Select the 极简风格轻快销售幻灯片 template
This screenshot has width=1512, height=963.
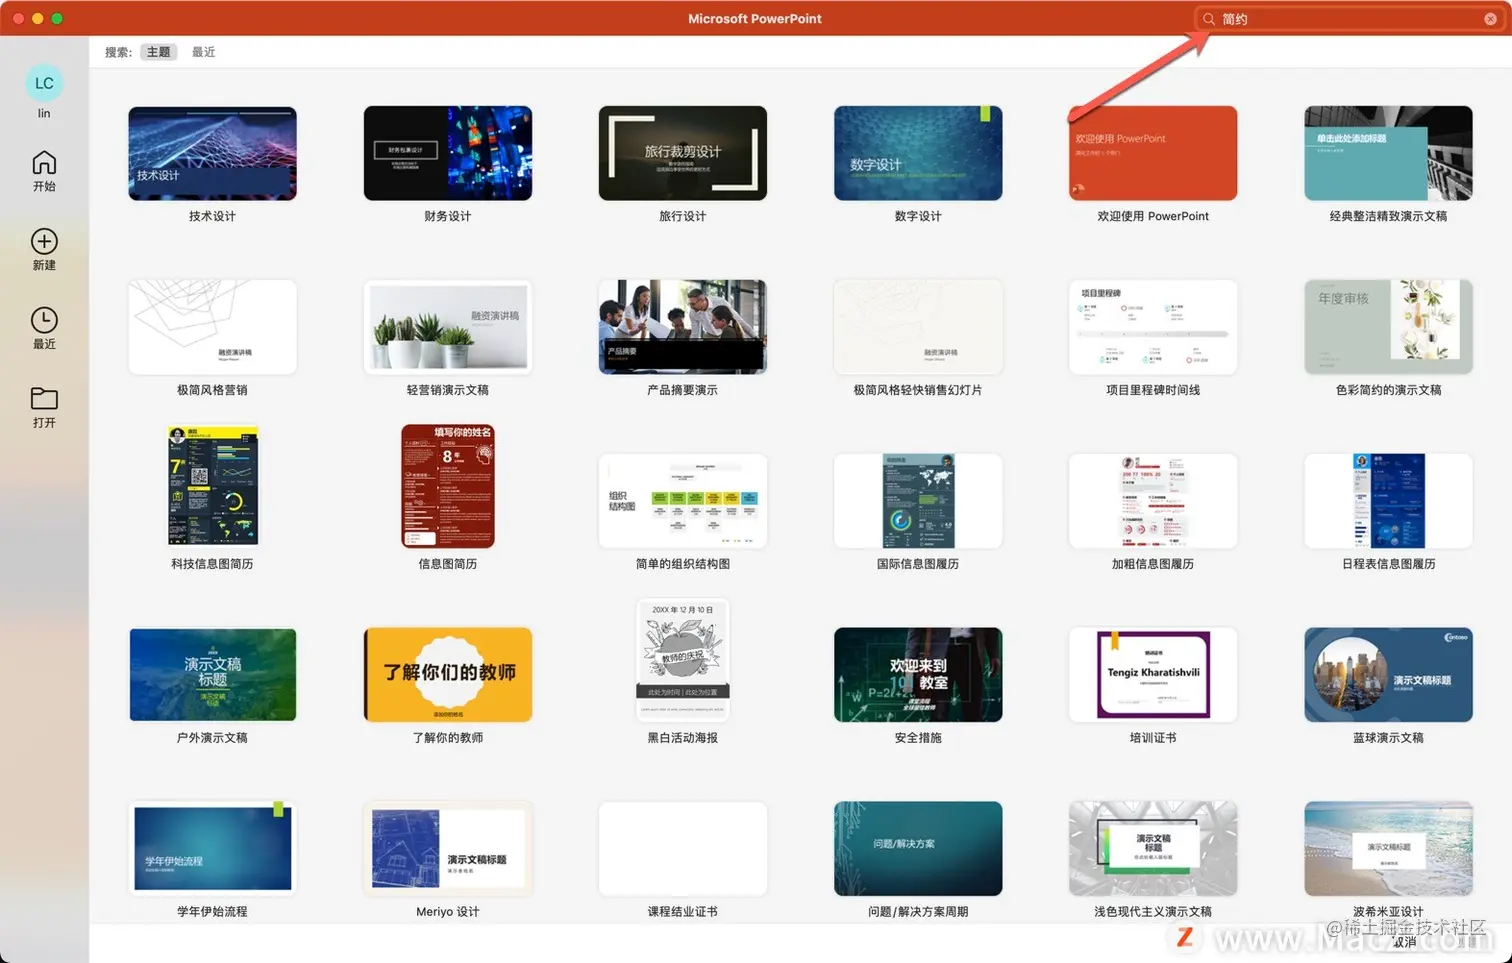(918, 327)
